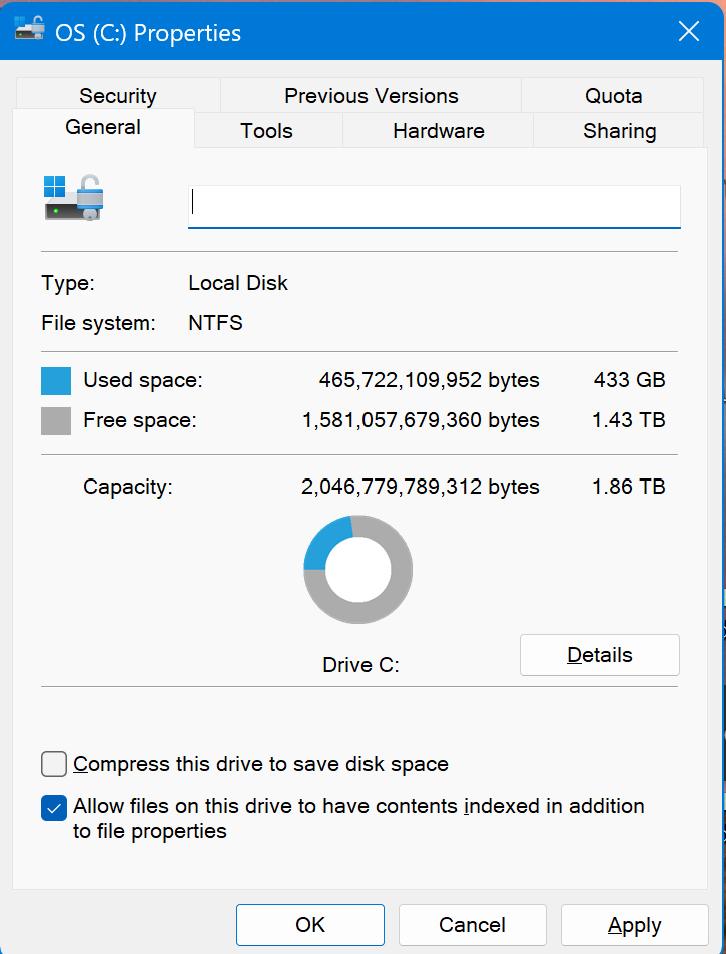
Task: Click the drive icon in the title bar
Action: 30,30
